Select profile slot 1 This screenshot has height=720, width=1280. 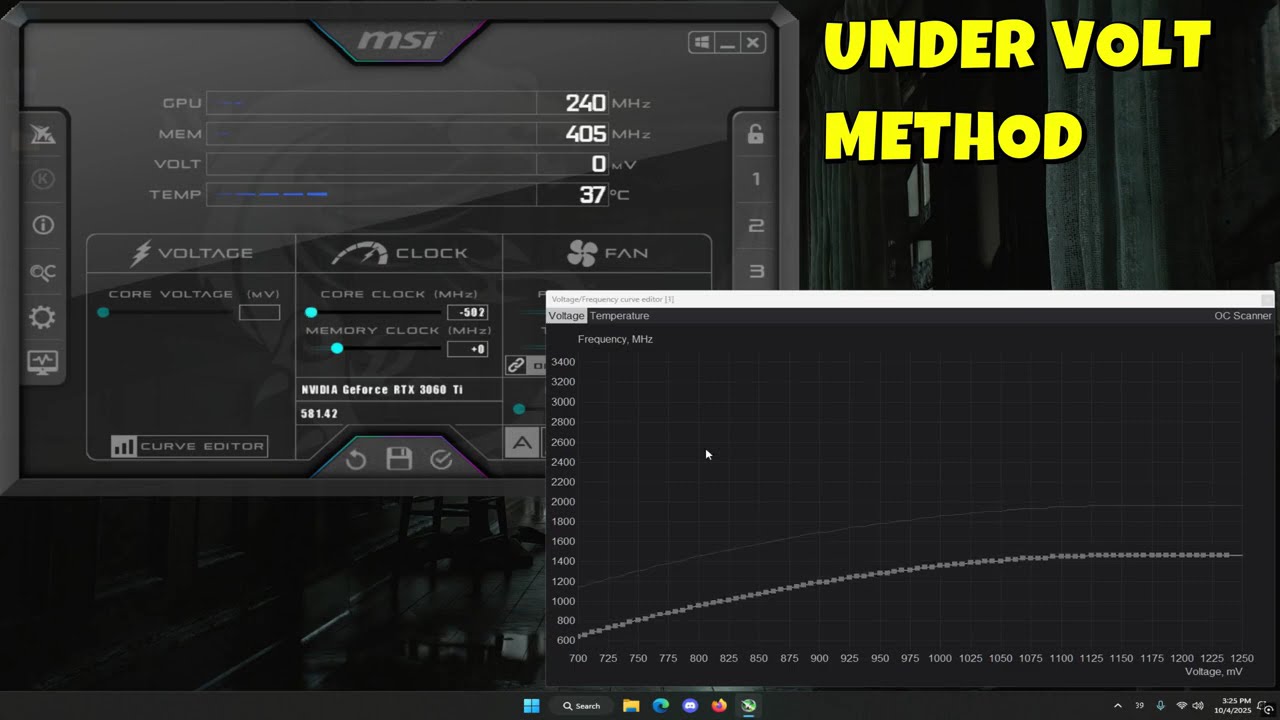pyautogui.click(x=756, y=179)
